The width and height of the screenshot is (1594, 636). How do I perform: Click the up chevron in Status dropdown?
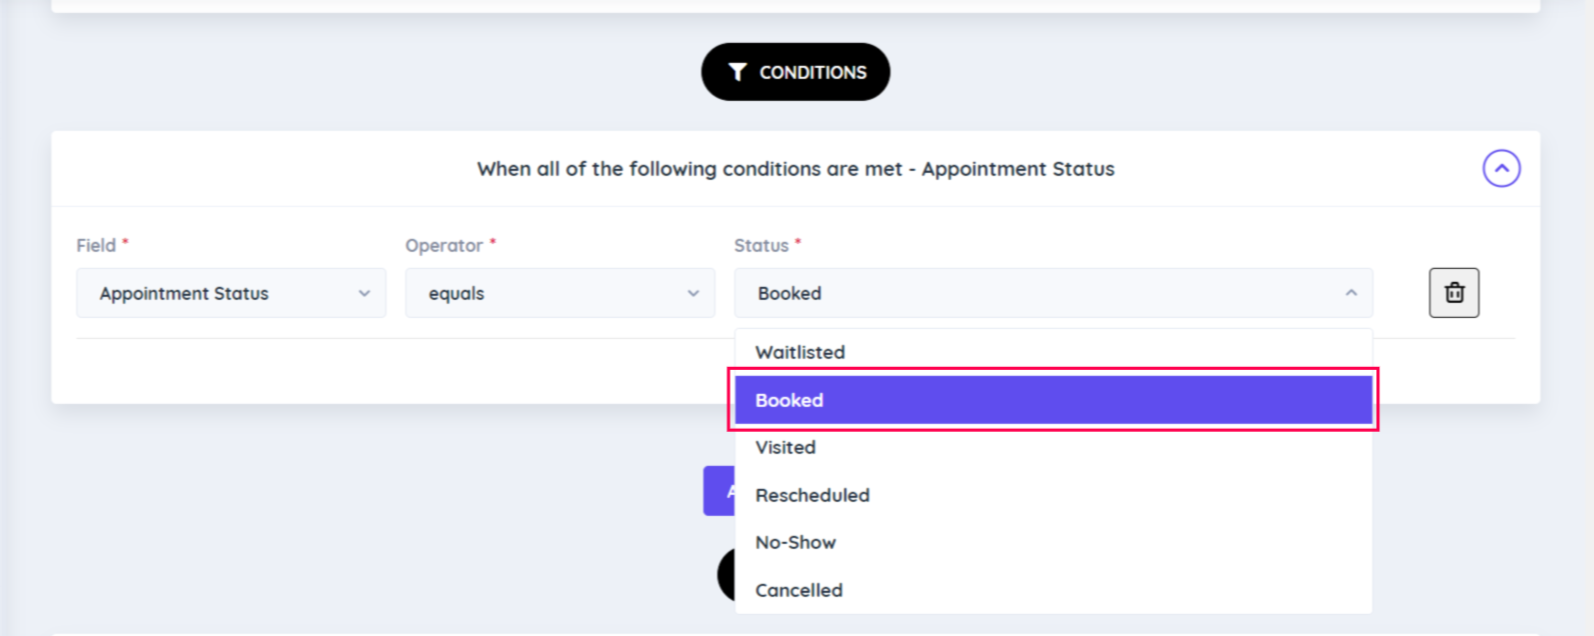pyautogui.click(x=1351, y=293)
